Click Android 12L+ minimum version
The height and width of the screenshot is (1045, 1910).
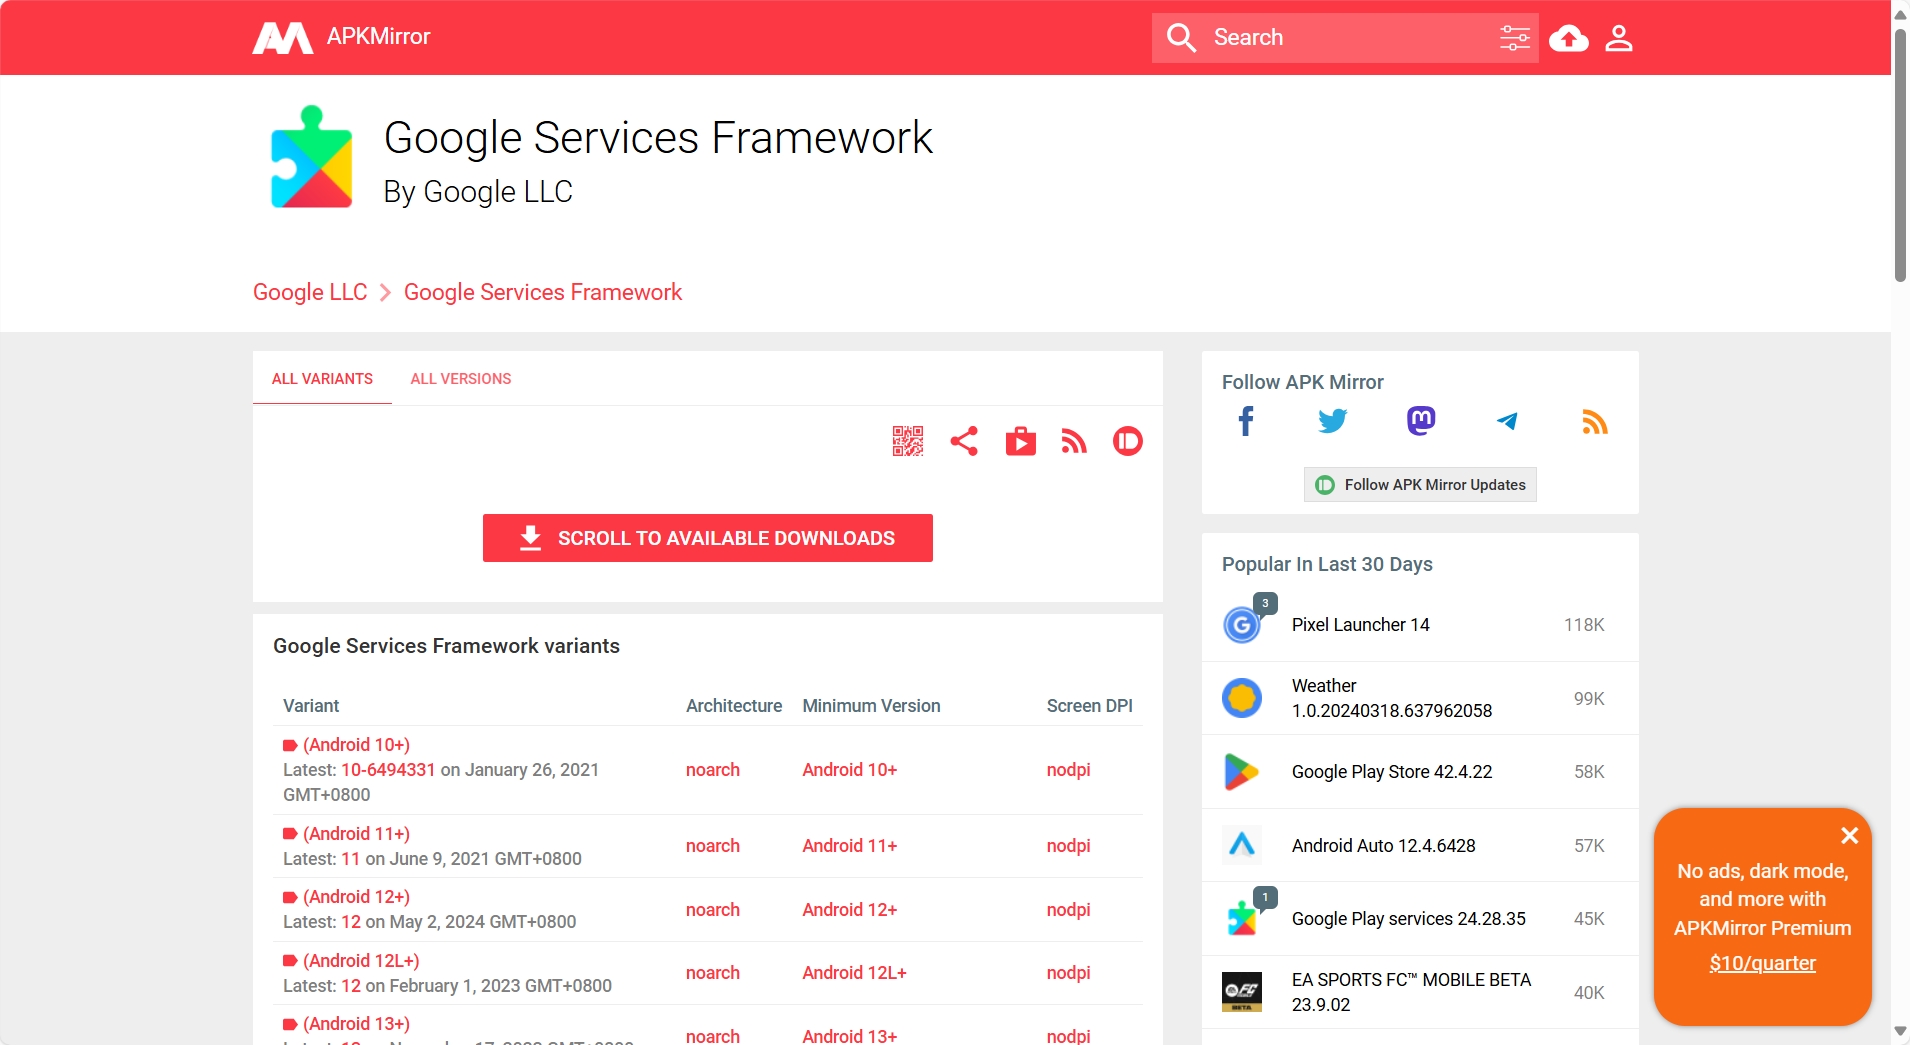pyautogui.click(x=854, y=973)
